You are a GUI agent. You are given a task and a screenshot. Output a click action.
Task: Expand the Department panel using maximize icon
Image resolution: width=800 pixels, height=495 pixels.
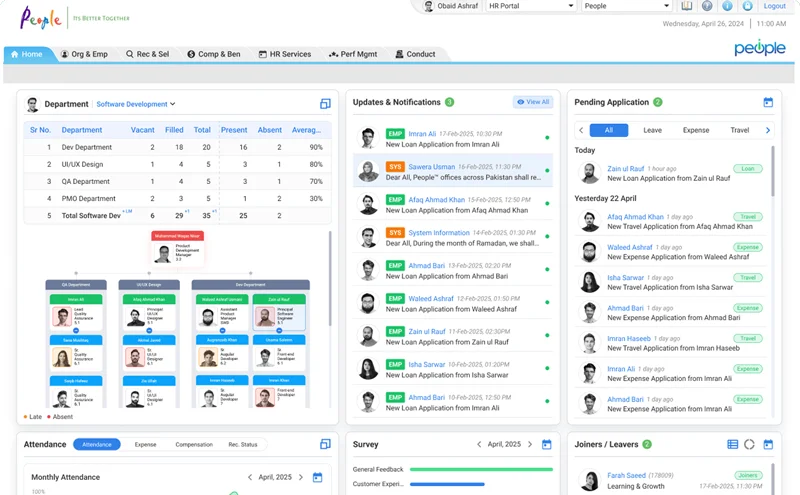[x=325, y=104]
